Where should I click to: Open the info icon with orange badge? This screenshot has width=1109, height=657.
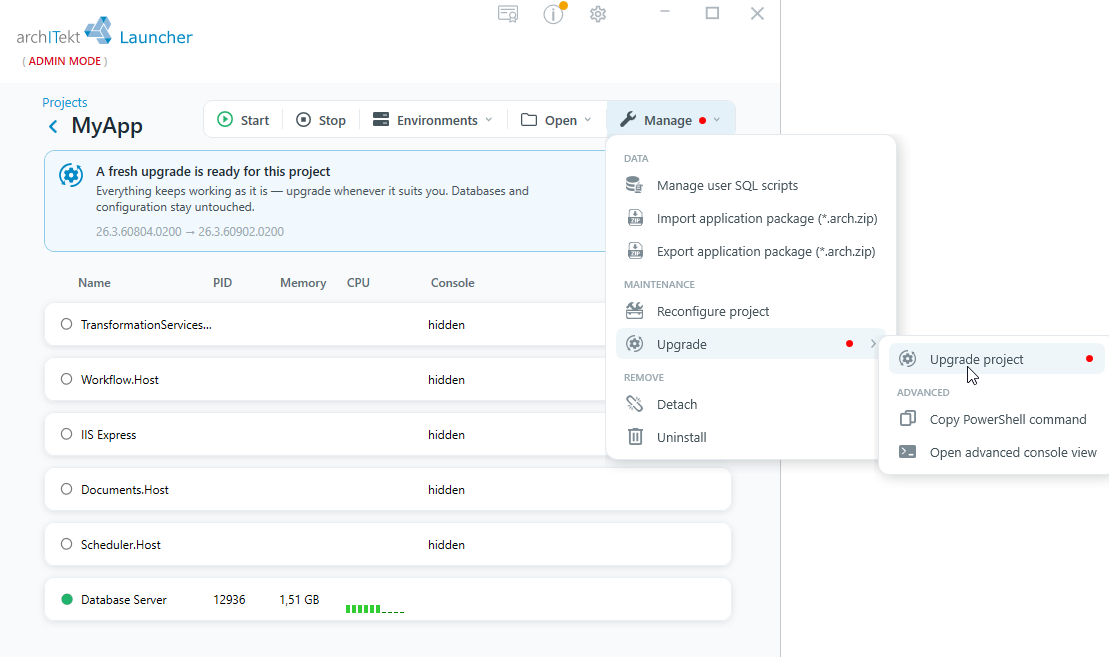554,13
